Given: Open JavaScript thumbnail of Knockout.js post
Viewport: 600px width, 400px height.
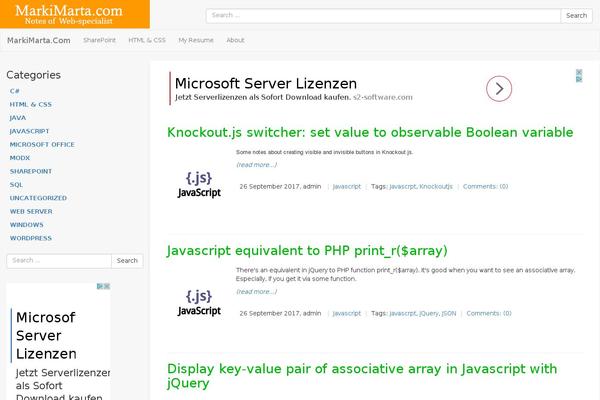Looking at the screenshot, I should [199, 185].
